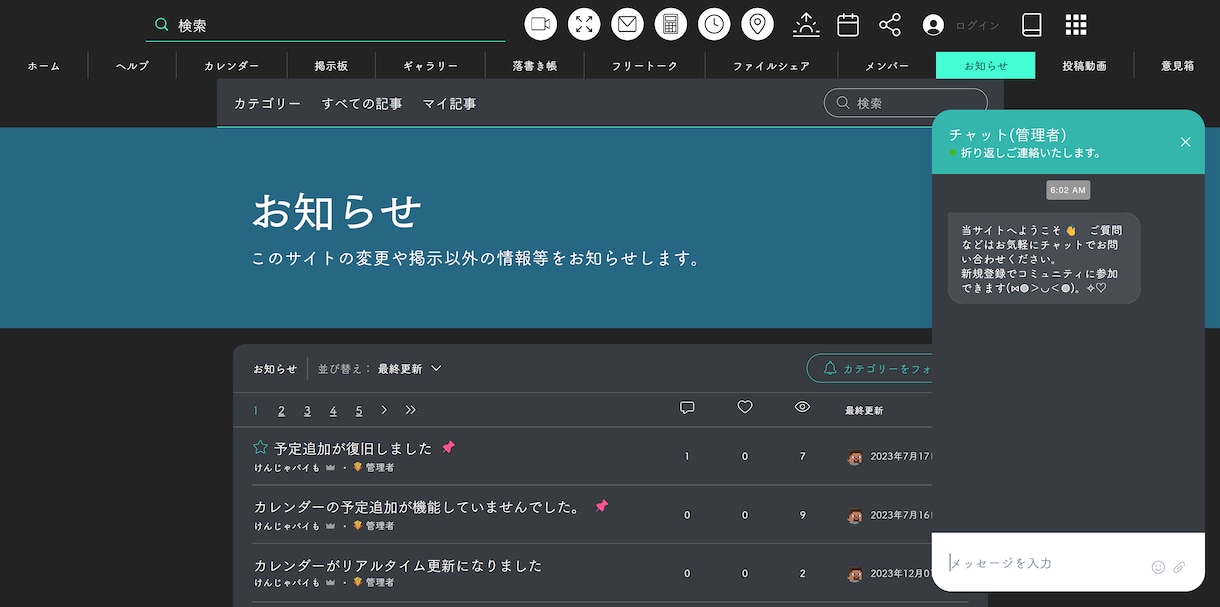Open the ホーム menu item
The height and width of the screenshot is (607, 1220).
[44, 66]
